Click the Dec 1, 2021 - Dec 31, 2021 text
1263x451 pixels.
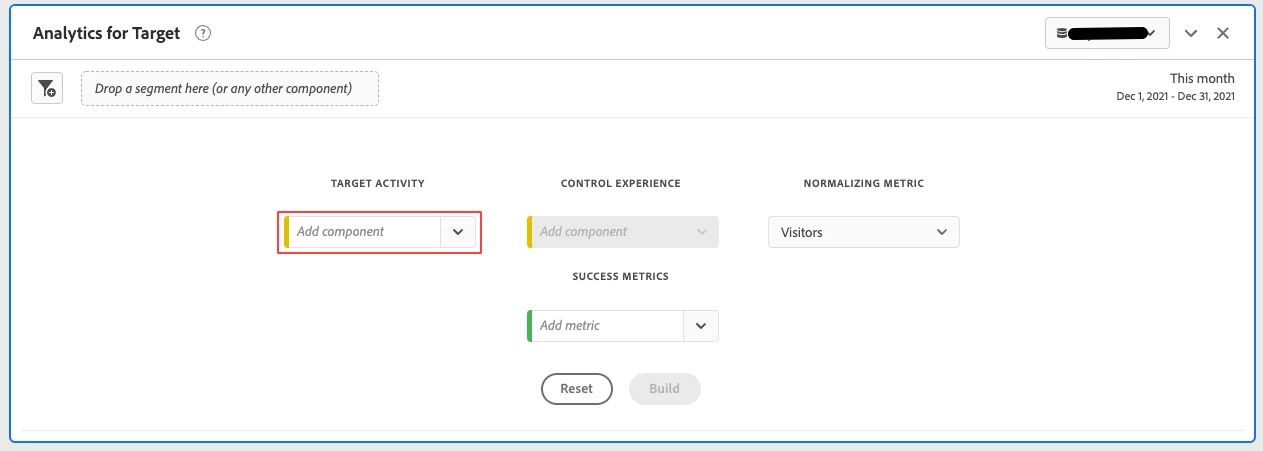[x=1175, y=97]
